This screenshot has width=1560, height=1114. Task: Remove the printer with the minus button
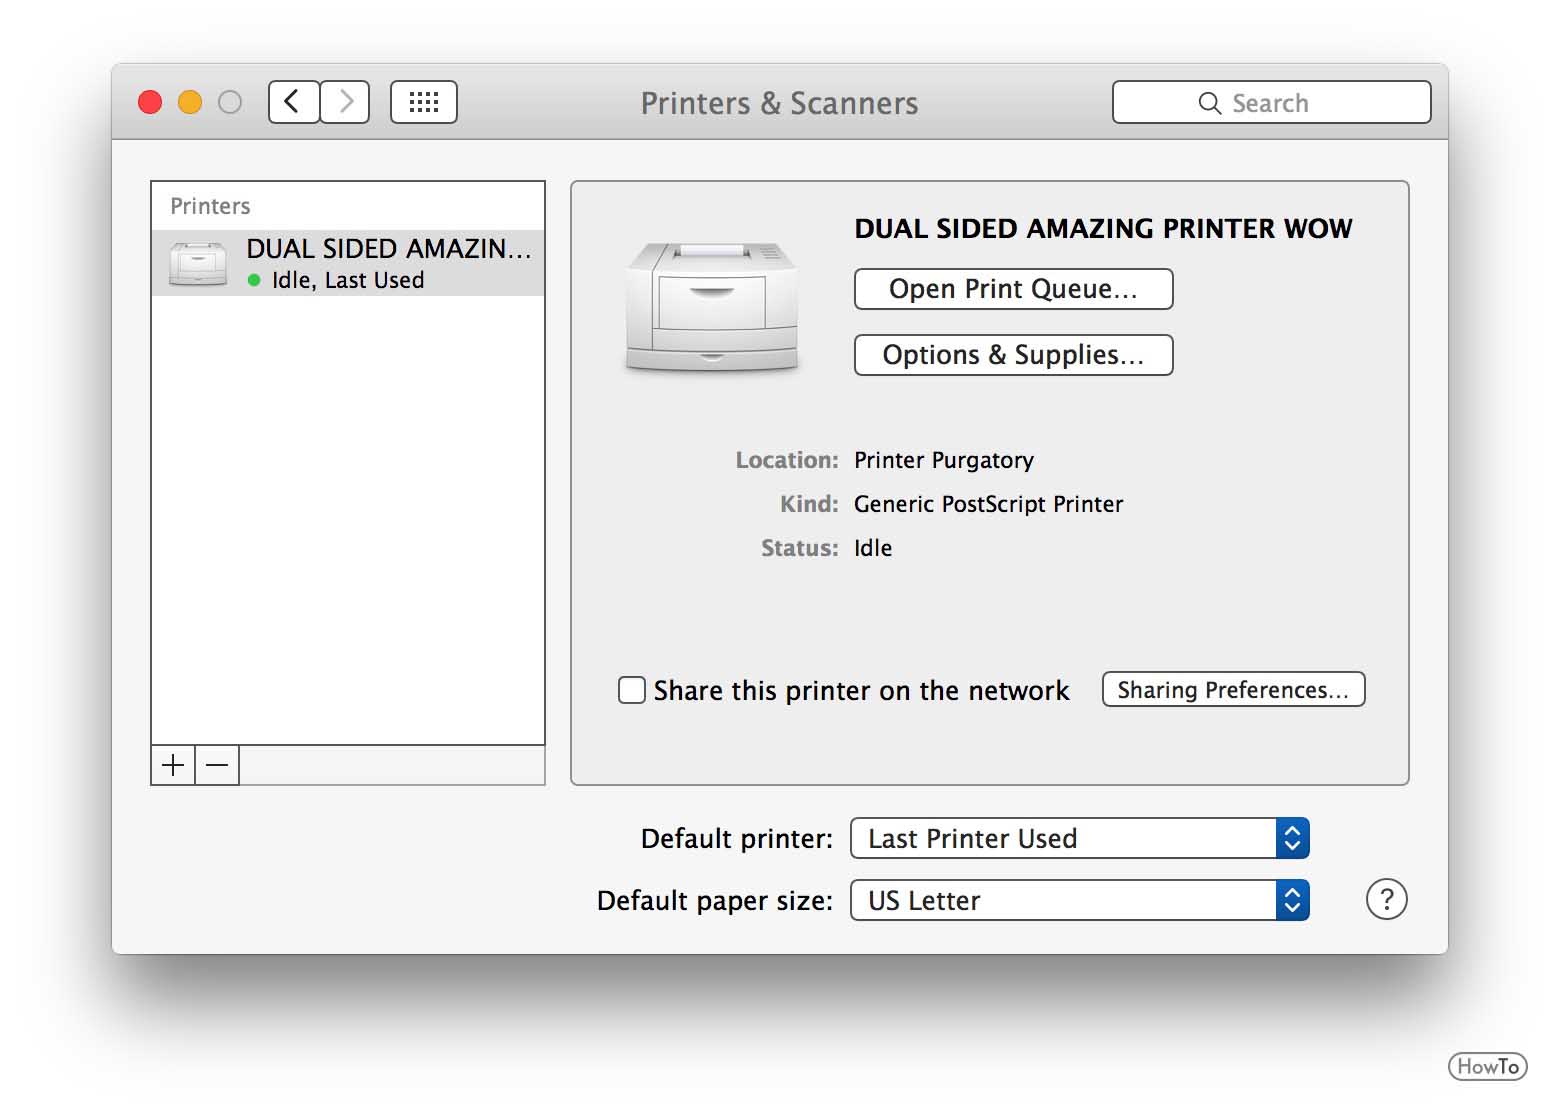tap(217, 765)
